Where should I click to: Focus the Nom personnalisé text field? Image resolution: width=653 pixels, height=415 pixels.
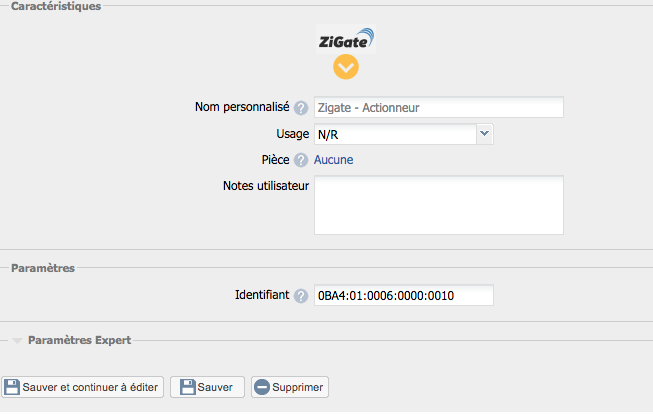439,107
